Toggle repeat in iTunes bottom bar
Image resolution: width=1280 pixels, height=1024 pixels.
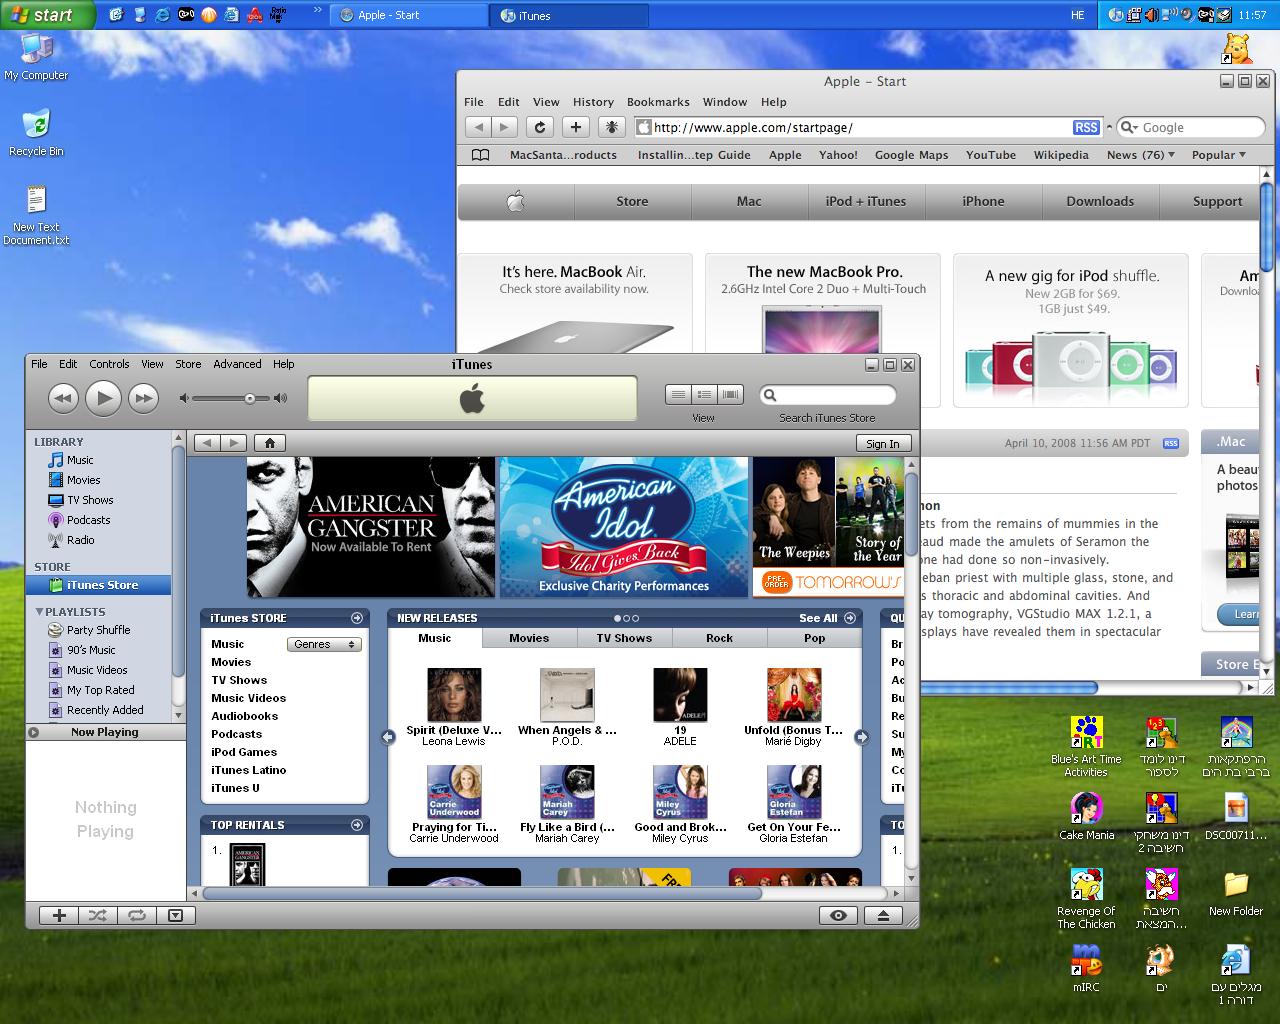136,915
